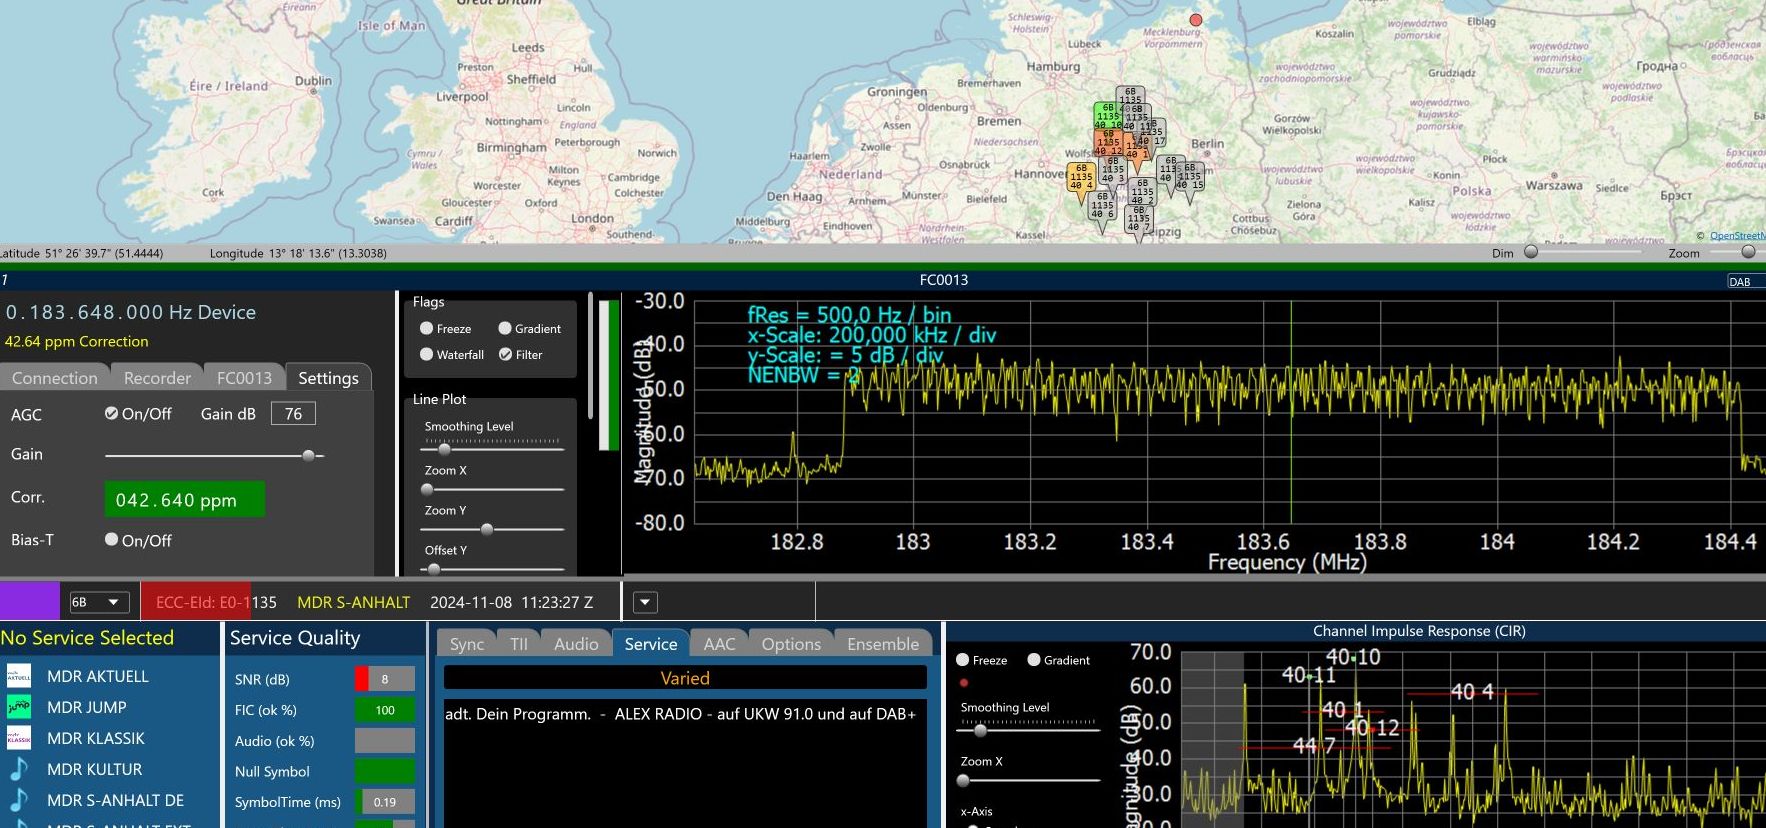The width and height of the screenshot is (1766, 828).
Task: Click the music note beside MDR KULTUR
Action: (x=19, y=769)
